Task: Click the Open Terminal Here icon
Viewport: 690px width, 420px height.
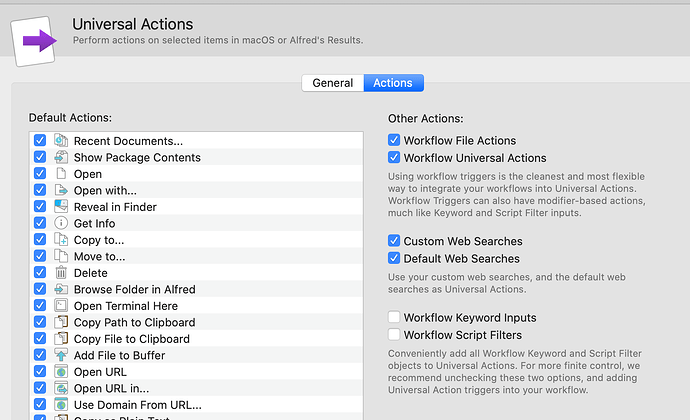Action: point(61,306)
